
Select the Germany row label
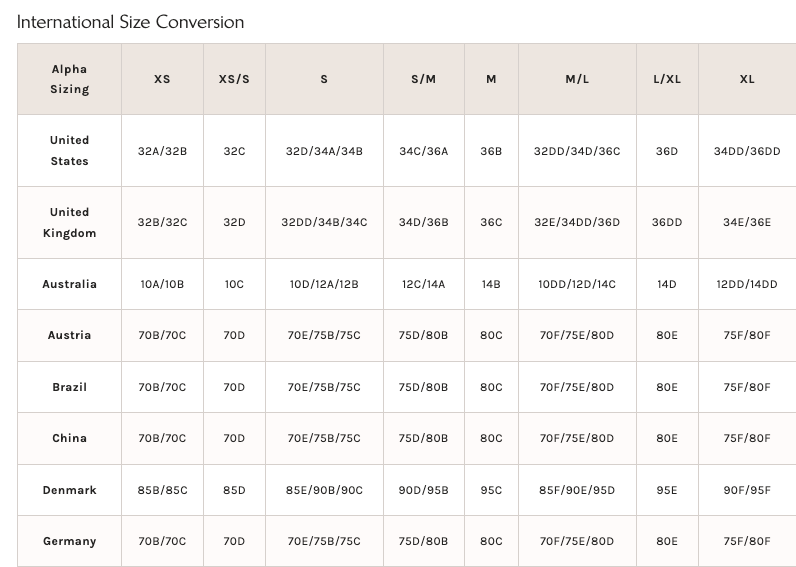pos(69,541)
